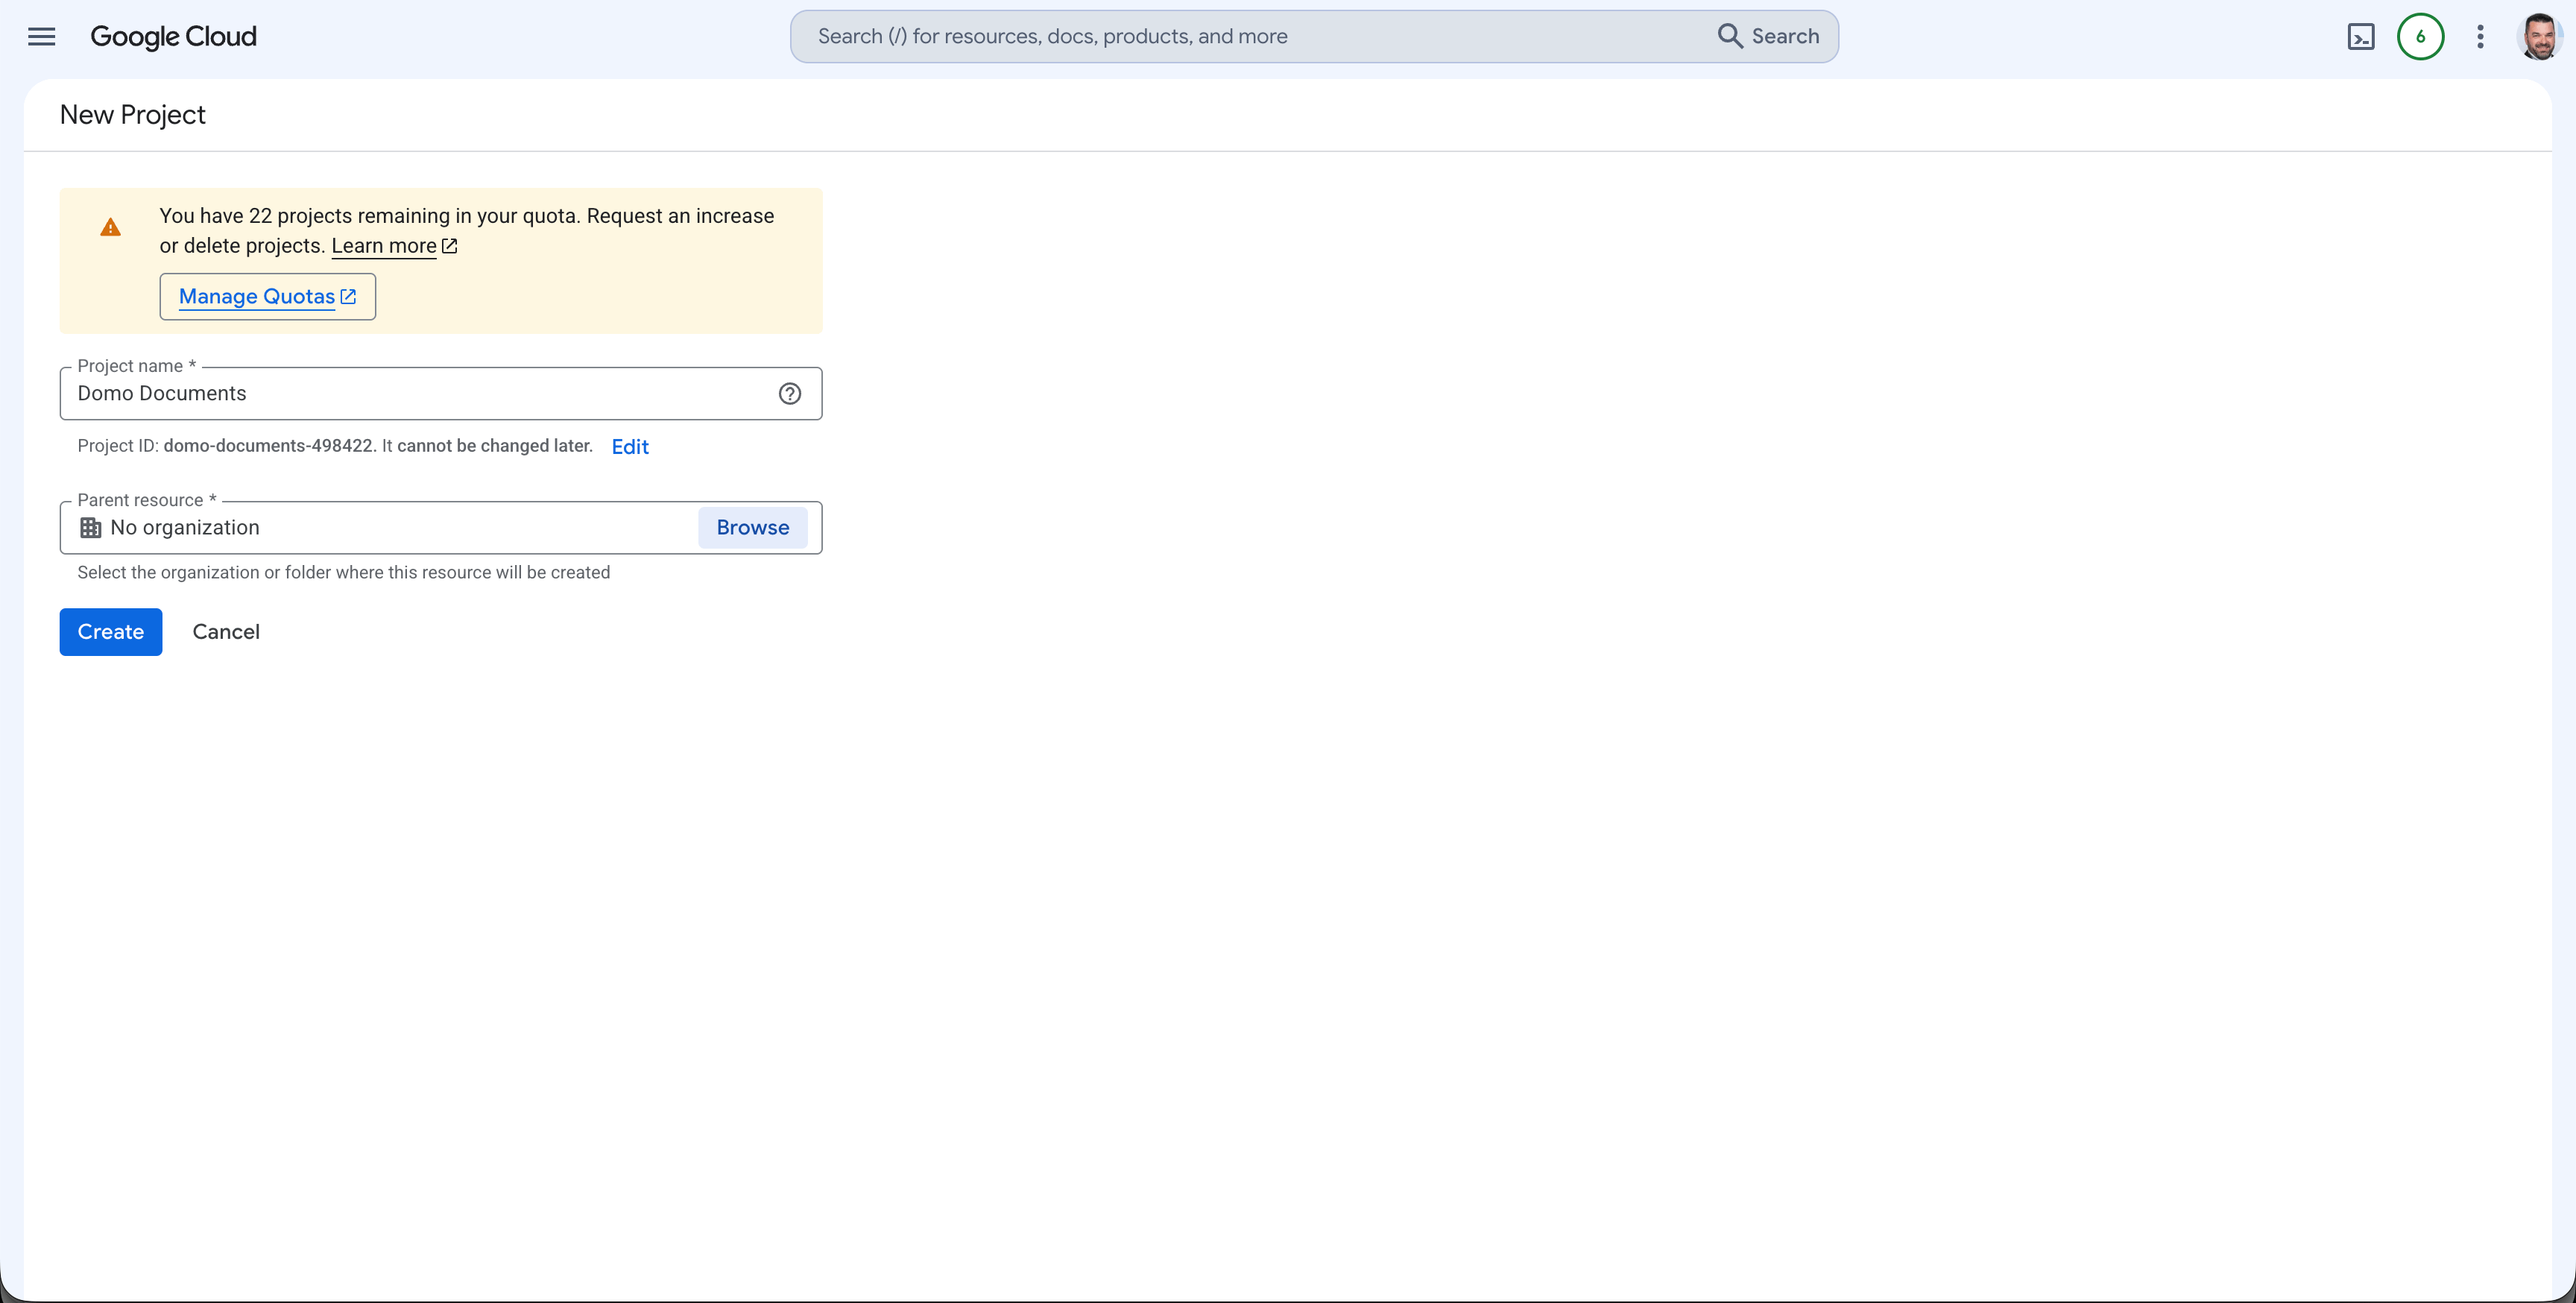Click the project ID text domo-documents-498422
The width and height of the screenshot is (2576, 1303).
268,446
